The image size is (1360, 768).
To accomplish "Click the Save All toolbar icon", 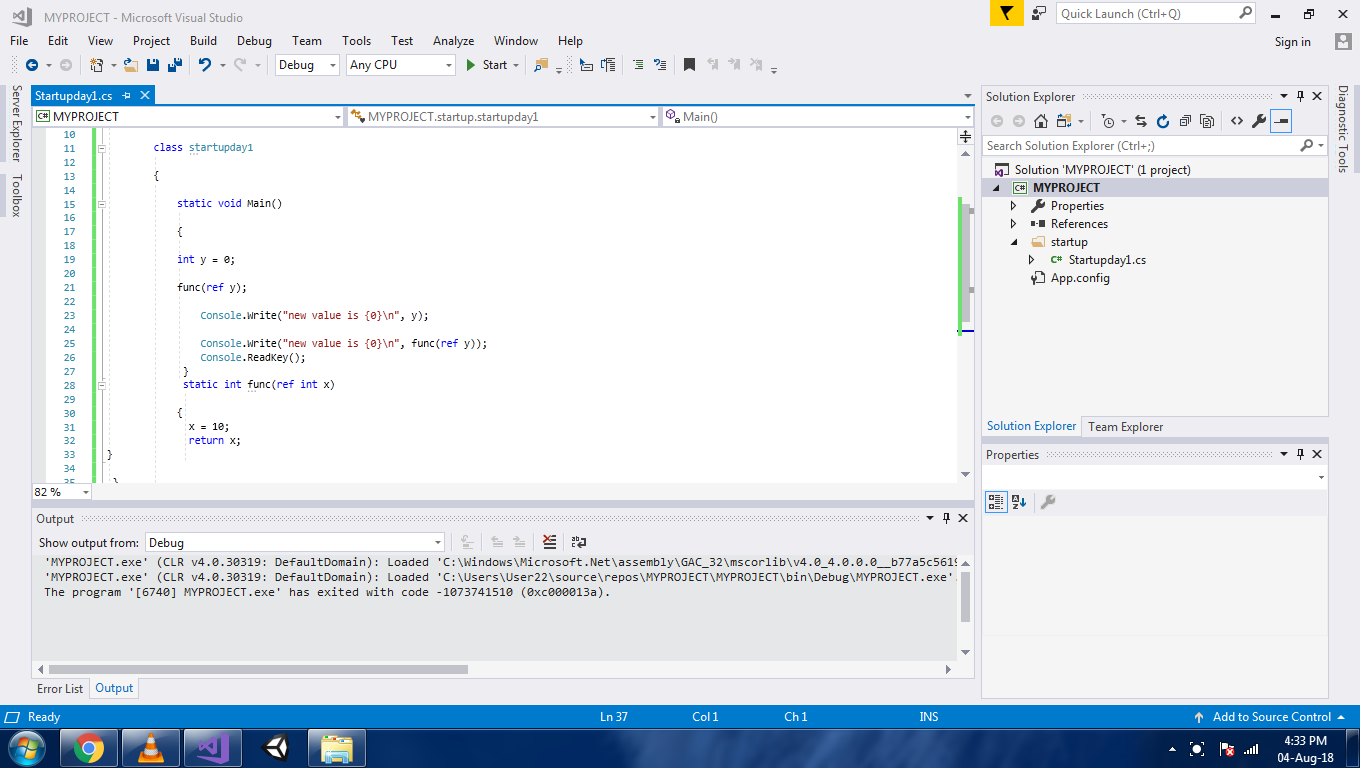I will tap(175, 65).
